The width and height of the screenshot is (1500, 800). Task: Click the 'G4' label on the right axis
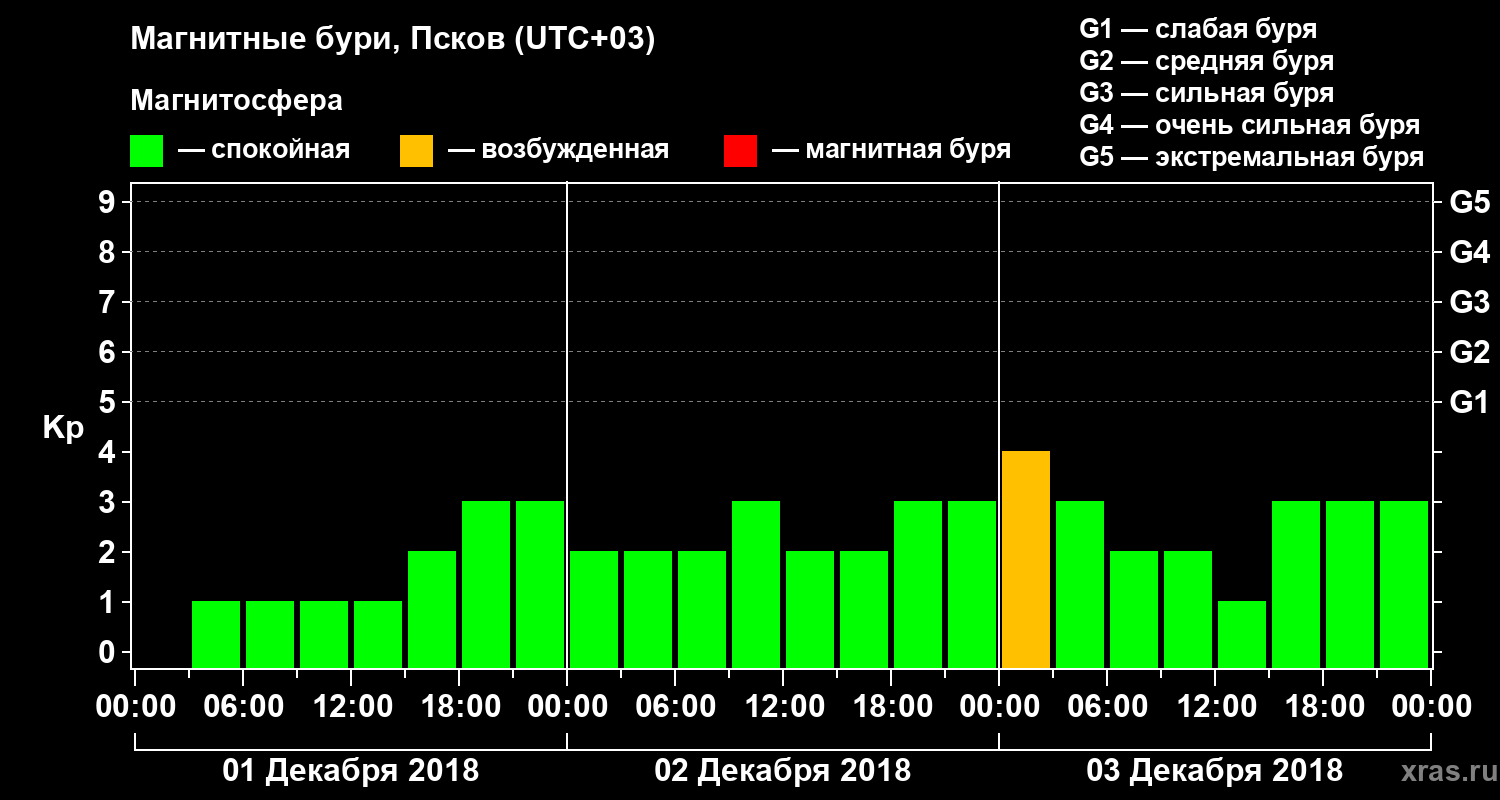pyautogui.click(x=1469, y=252)
